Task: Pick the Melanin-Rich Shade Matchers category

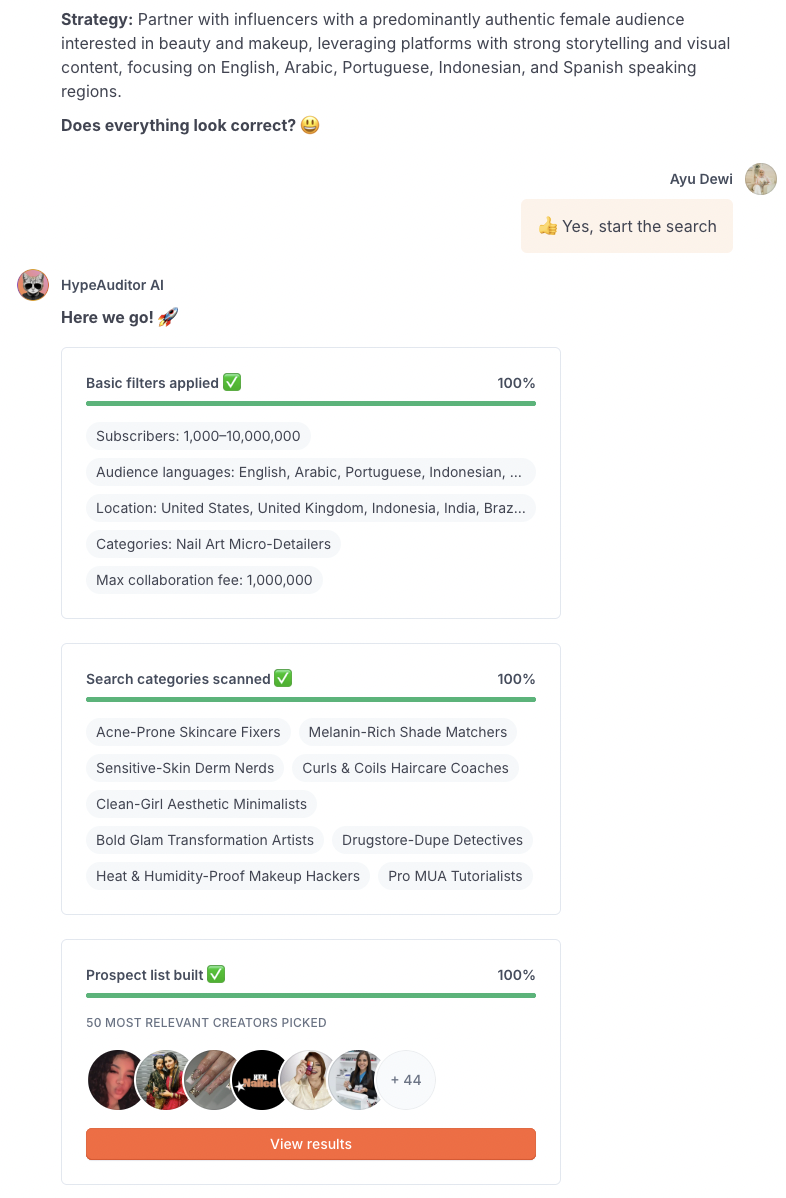Action: tap(407, 732)
